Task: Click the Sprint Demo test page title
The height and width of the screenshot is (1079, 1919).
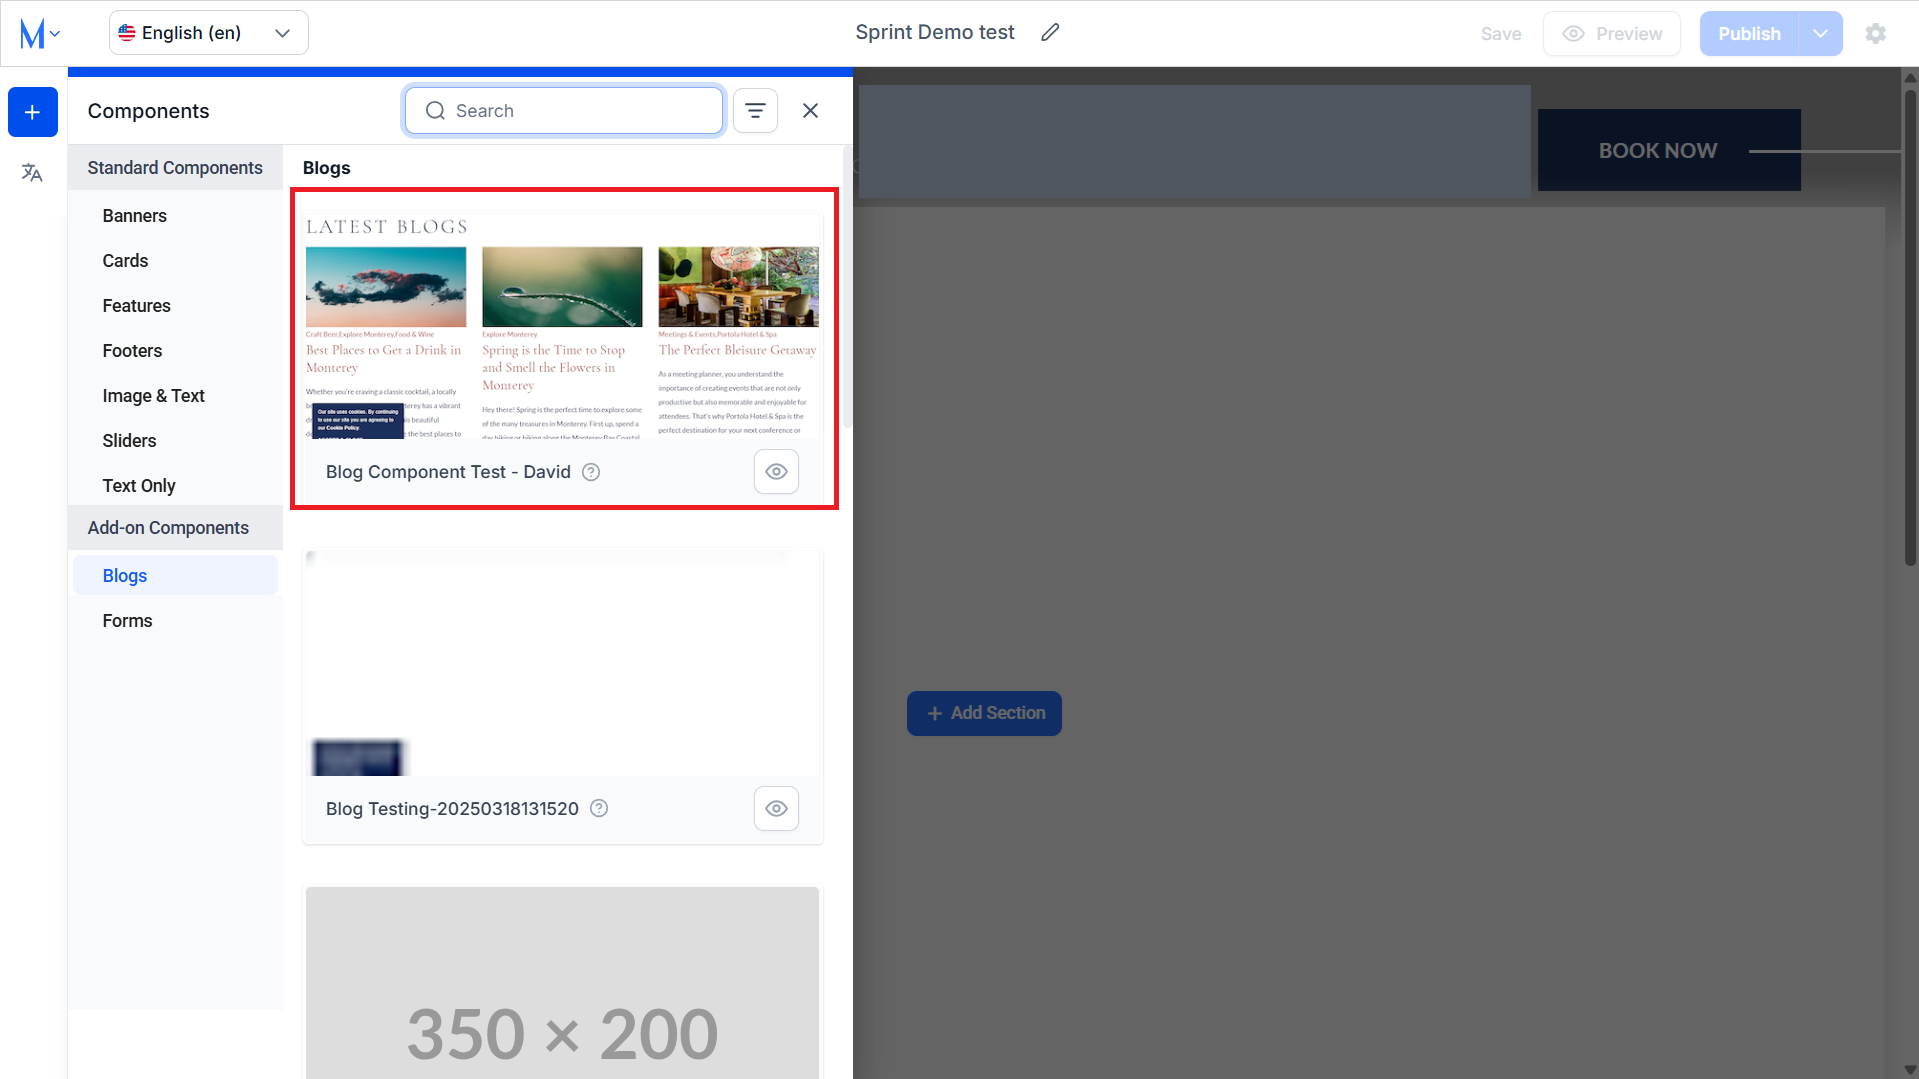Action: tap(935, 33)
